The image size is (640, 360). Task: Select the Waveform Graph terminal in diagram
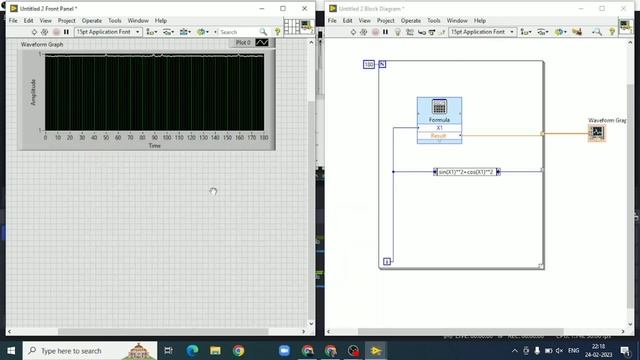tap(597, 133)
